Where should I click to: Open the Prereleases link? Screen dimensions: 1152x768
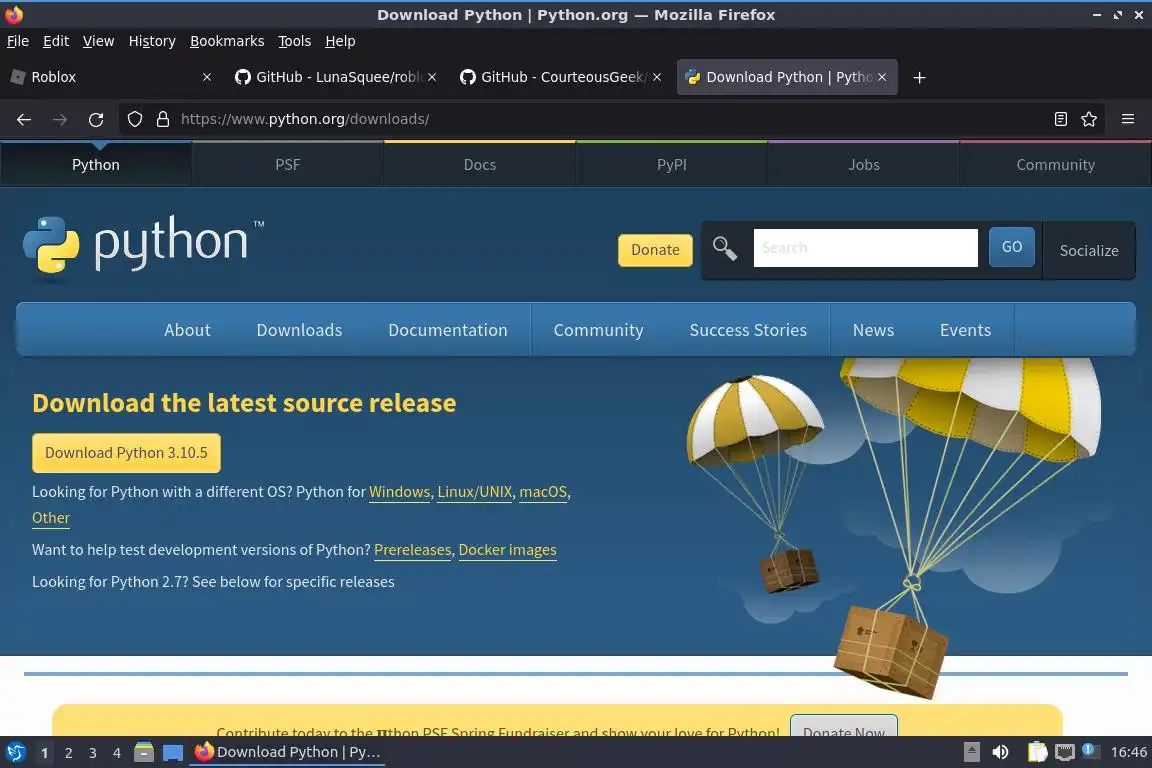[413, 550]
